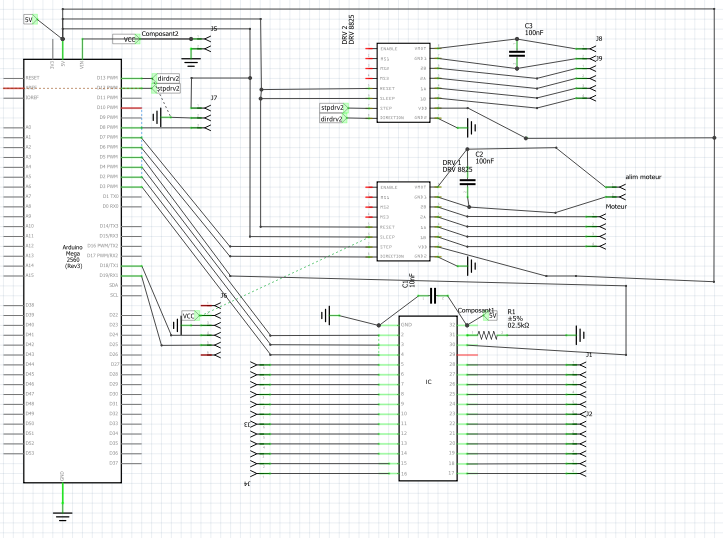Image resolution: width=723 pixels, height=538 pixels.
Task: Click the C3 100nF capacitor symbol
Action: (x=517, y=52)
